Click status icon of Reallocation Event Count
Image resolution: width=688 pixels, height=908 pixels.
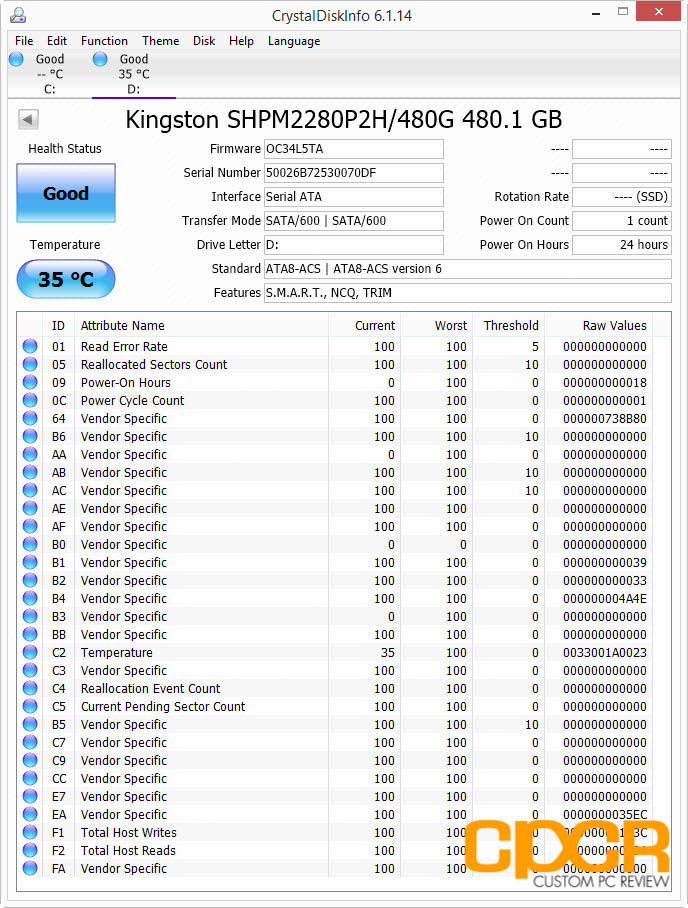click(x=30, y=688)
